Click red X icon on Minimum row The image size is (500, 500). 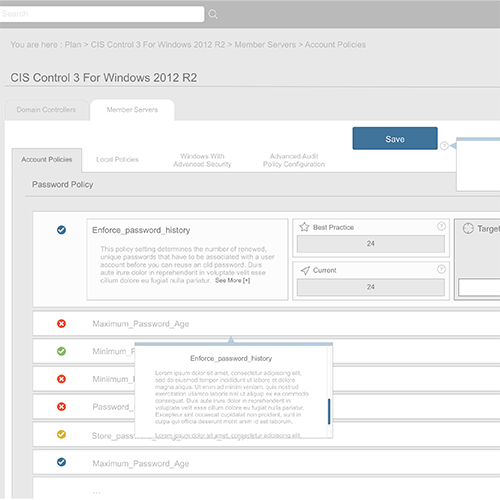point(61,379)
